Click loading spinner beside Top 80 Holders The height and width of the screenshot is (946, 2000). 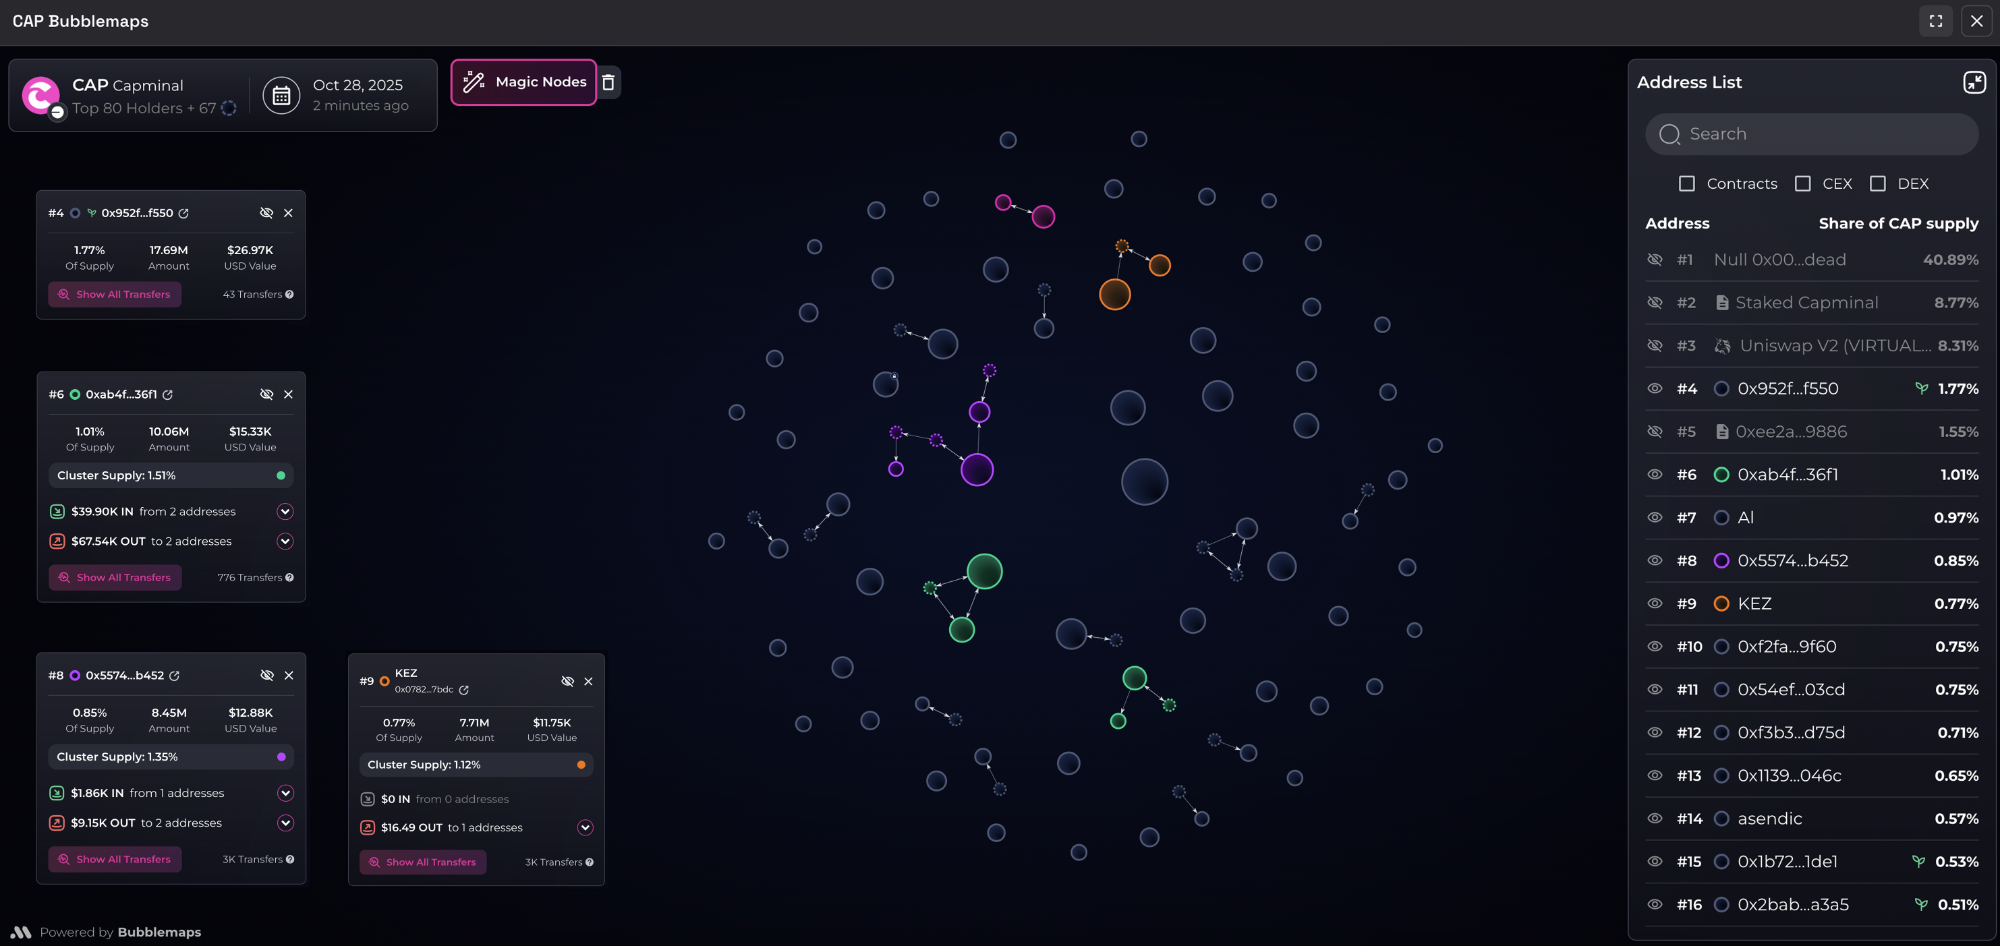pos(229,108)
